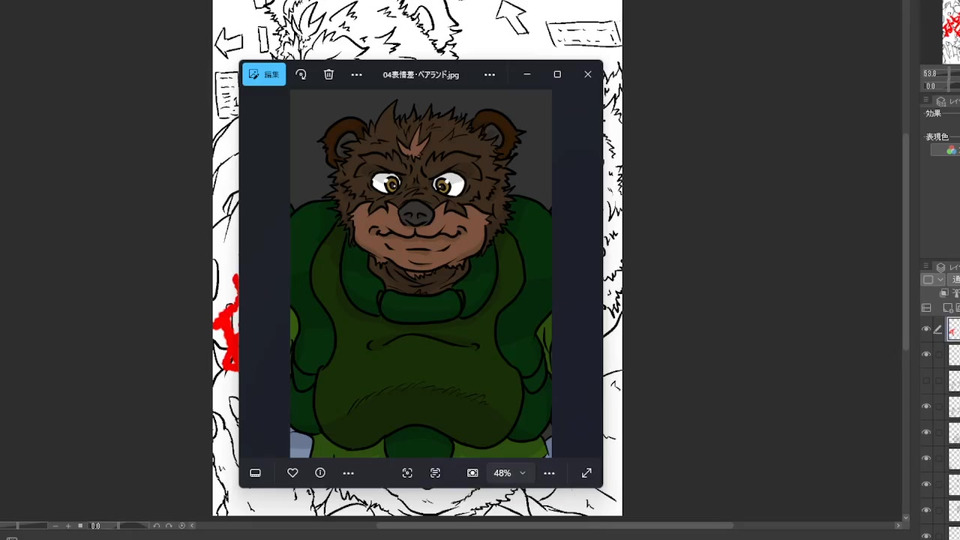Rotate canvas left using status bar icon
Viewport: 960px width, 540px height.
[157, 525]
